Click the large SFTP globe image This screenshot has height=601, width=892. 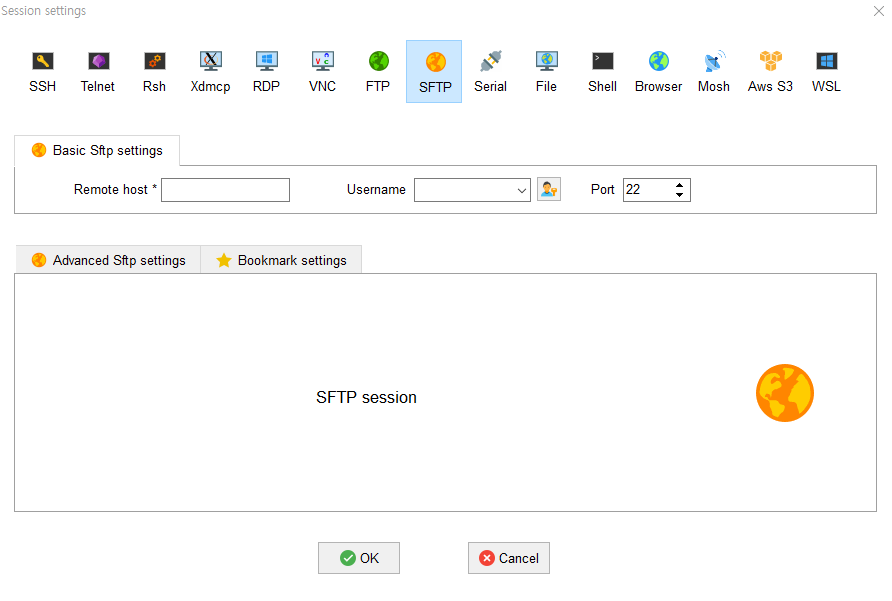pyautogui.click(x=785, y=393)
